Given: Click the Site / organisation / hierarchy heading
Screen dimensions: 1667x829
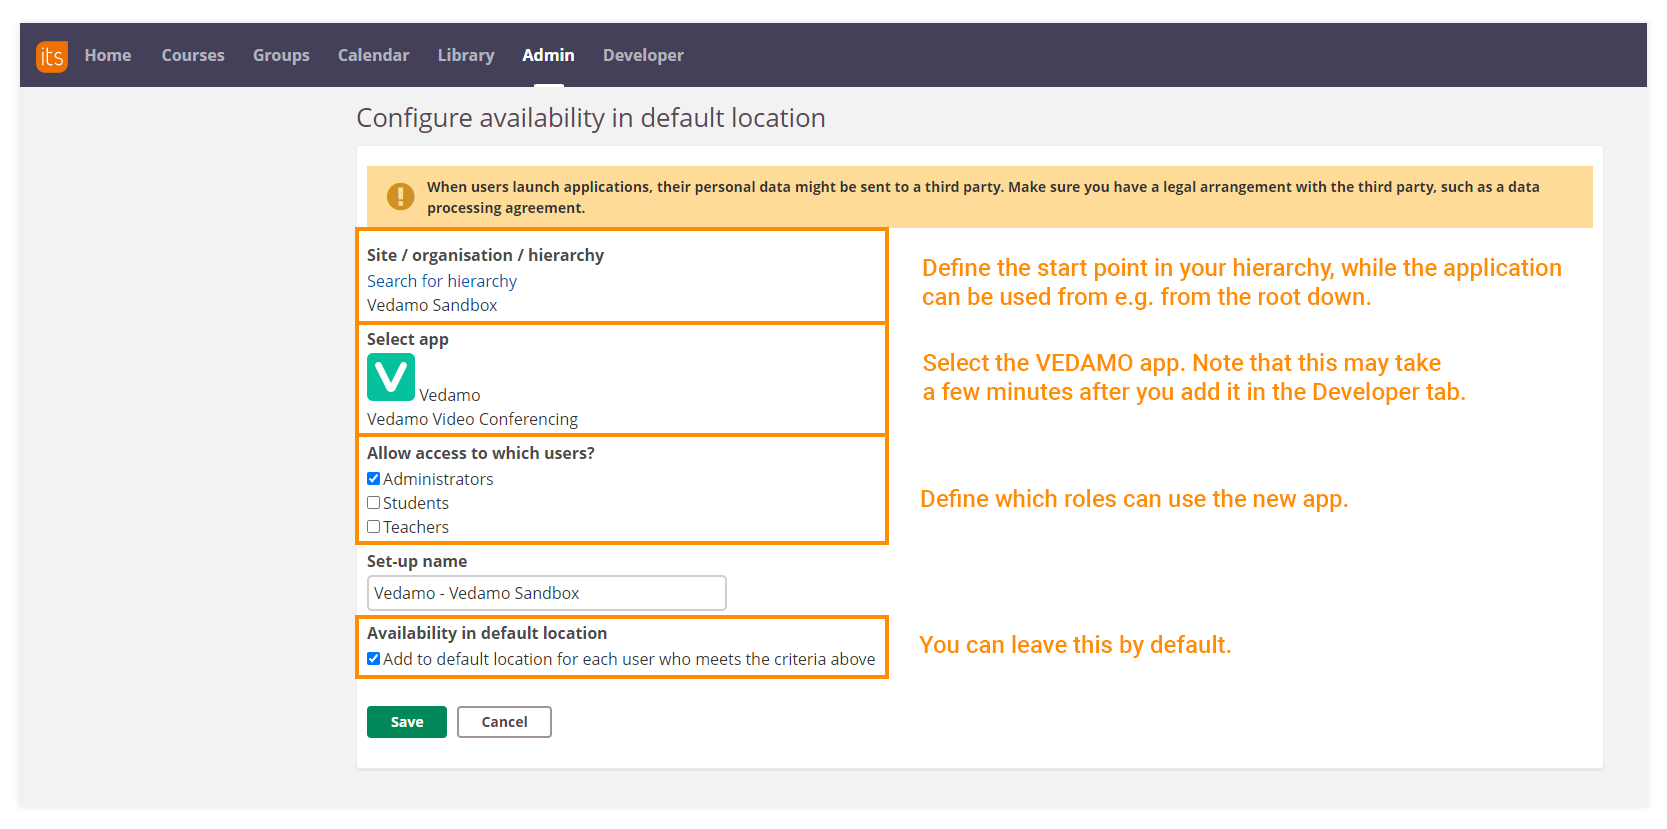Looking at the screenshot, I should click(485, 255).
